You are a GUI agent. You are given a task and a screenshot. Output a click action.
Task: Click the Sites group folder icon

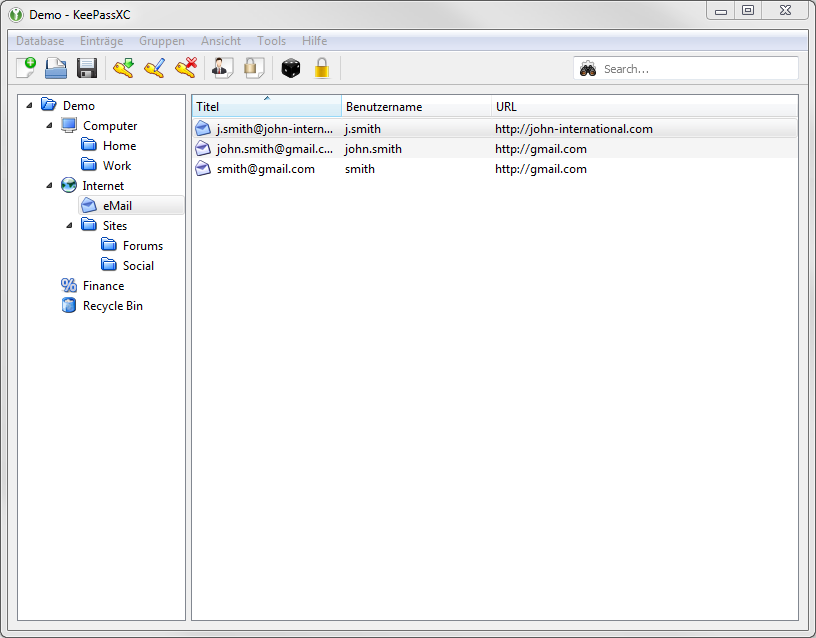pos(89,225)
